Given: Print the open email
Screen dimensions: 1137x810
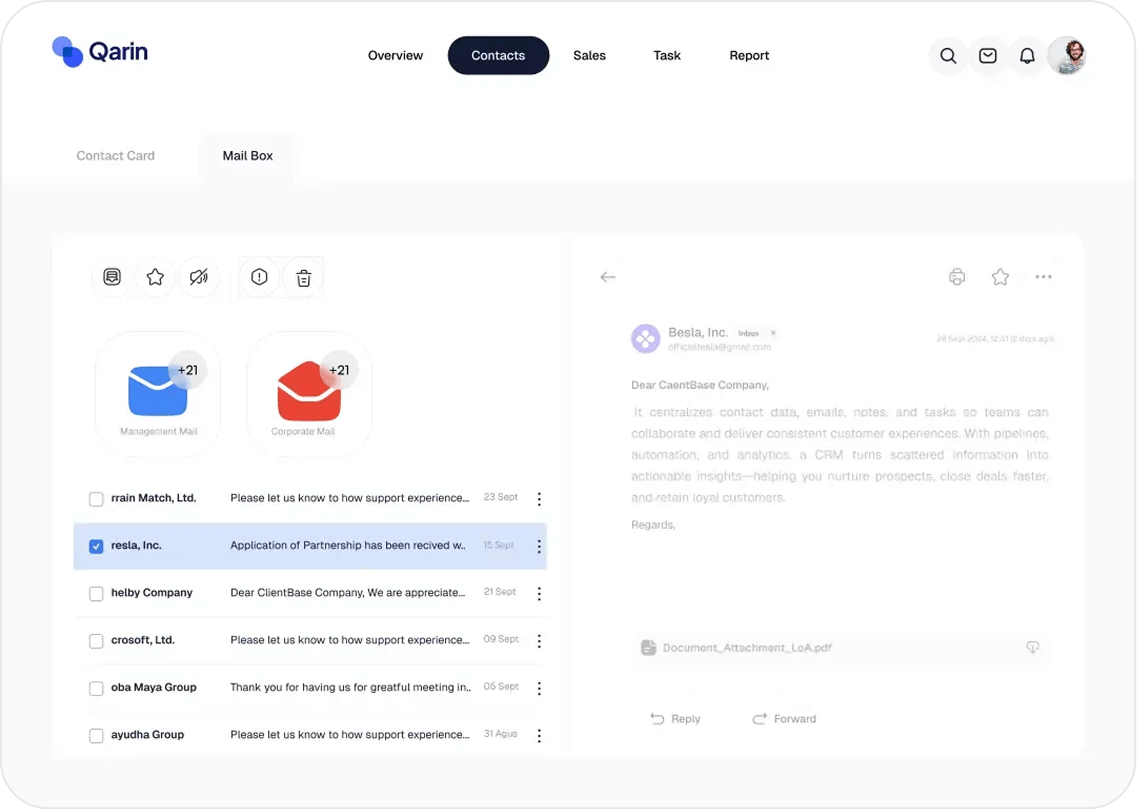Looking at the screenshot, I should coord(957,277).
